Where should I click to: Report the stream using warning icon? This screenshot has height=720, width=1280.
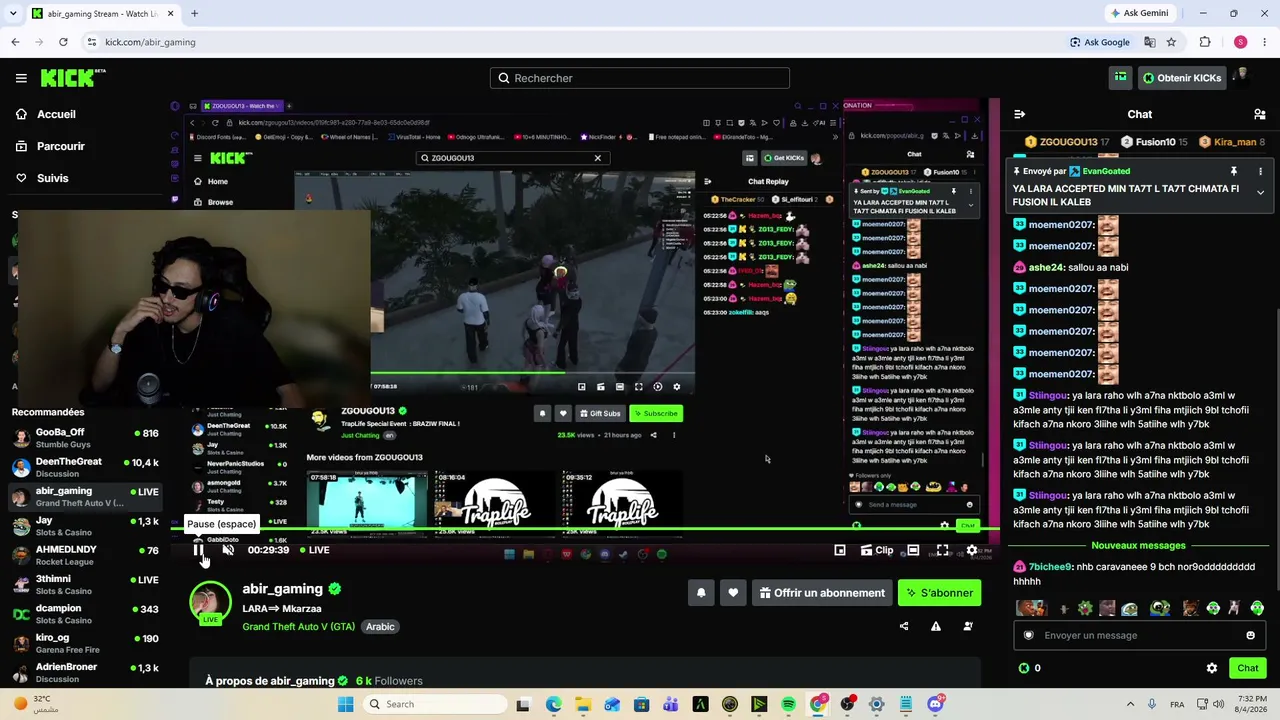pos(936,626)
